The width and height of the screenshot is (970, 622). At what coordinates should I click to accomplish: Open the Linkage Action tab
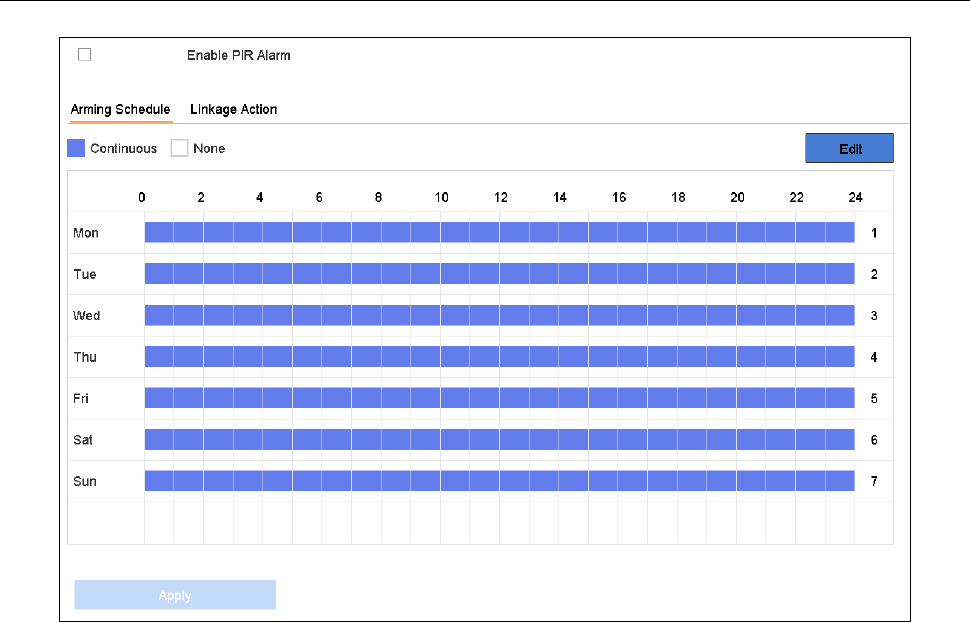click(x=233, y=109)
